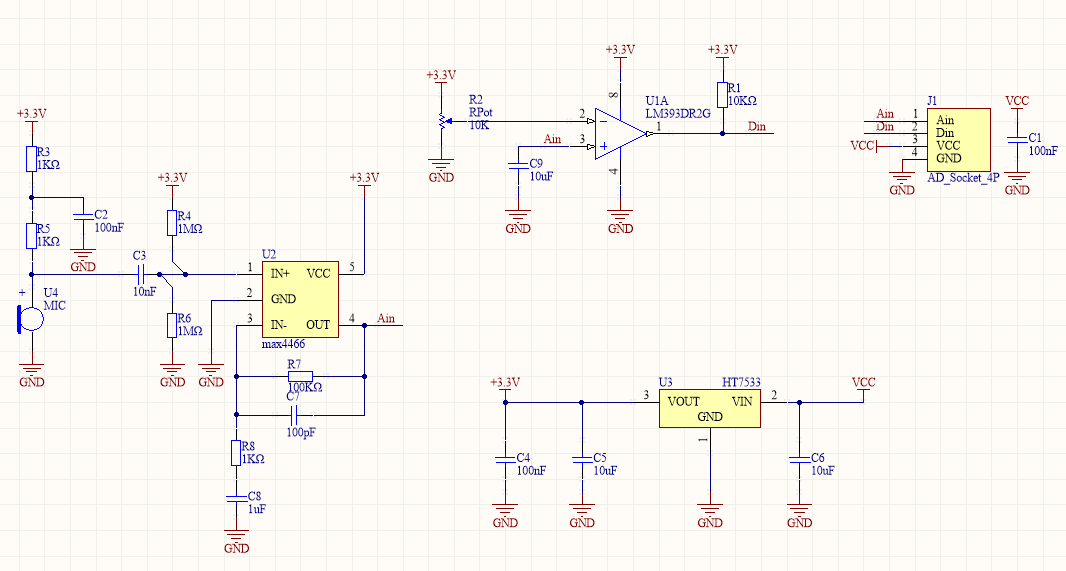Screen dimensions: 1066x571
Task: Click the VCC power port near HT7533 VIN
Action: tap(863, 384)
